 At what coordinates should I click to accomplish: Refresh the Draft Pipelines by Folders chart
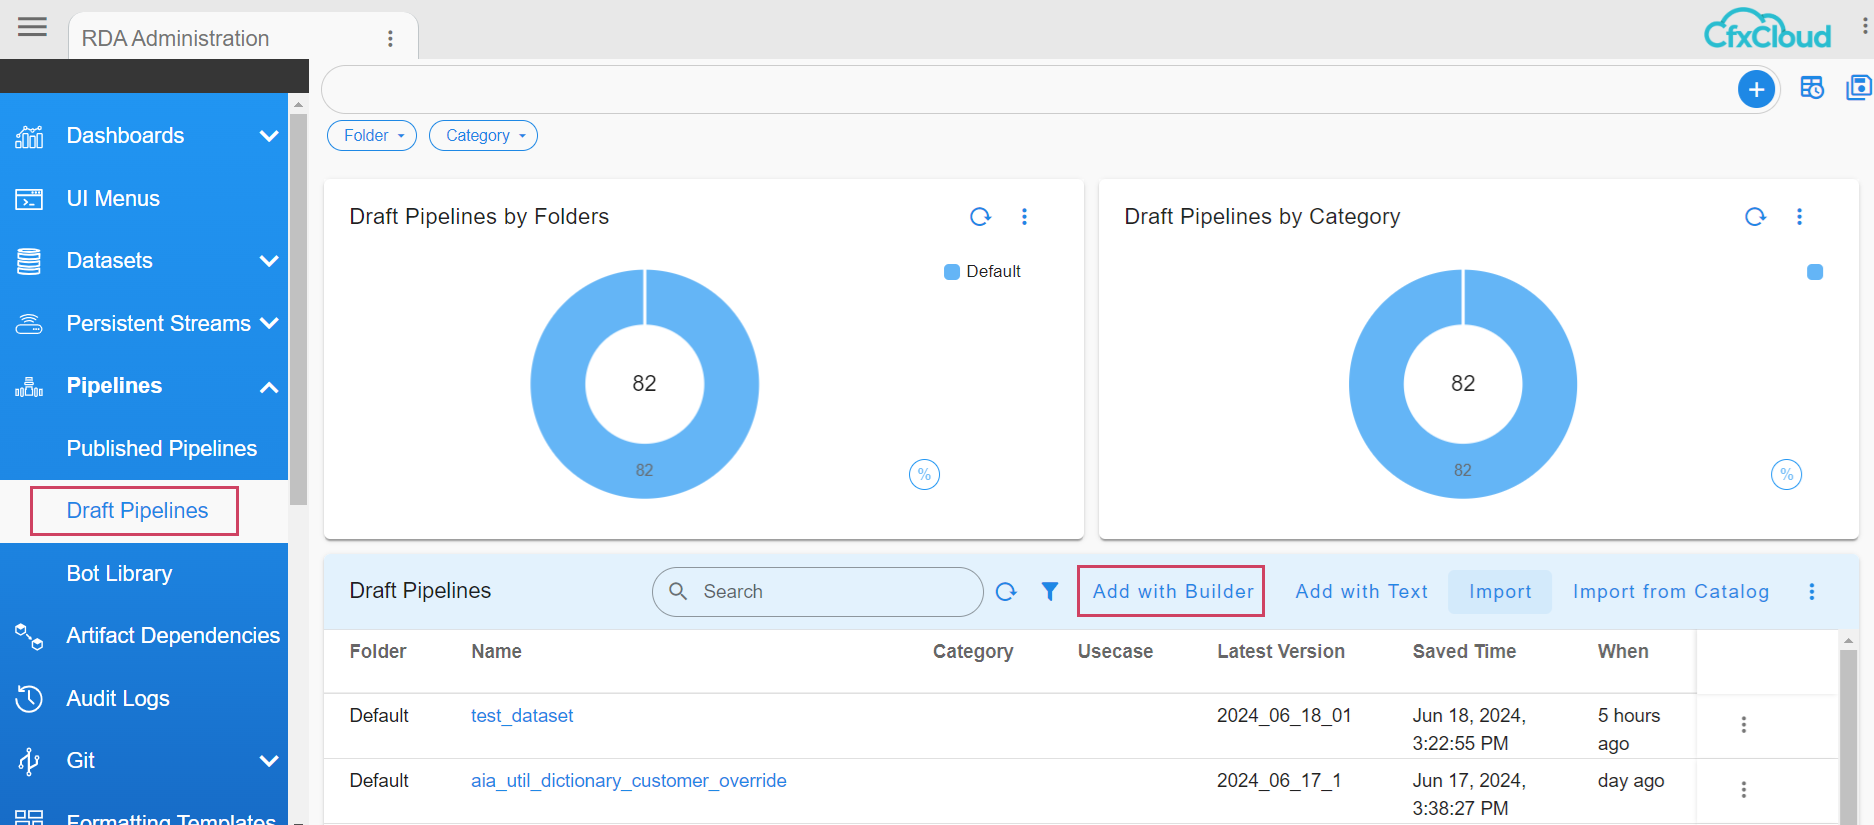(980, 217)
